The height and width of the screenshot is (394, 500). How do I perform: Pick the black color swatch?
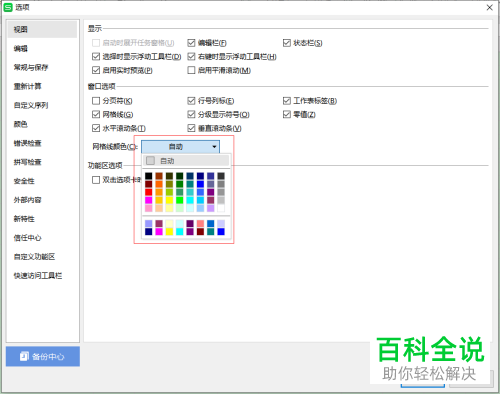[x=149, y=176]
